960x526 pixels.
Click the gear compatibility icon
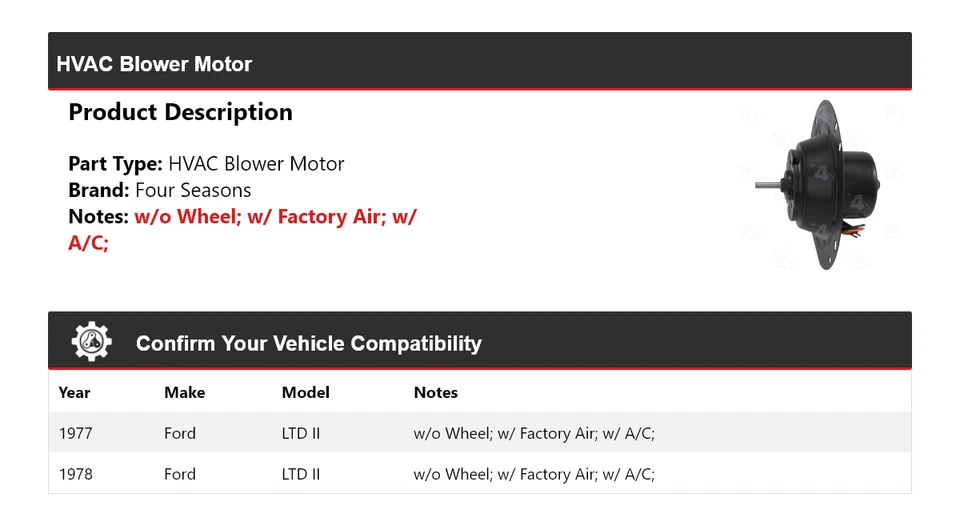pos(91,342)
